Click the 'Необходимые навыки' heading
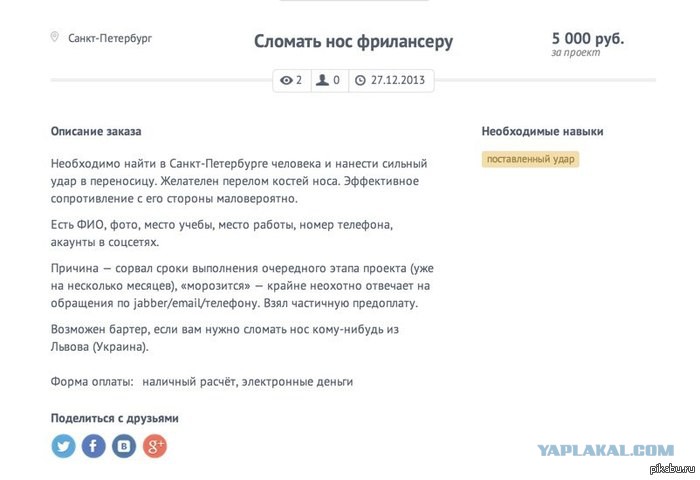 542,131
